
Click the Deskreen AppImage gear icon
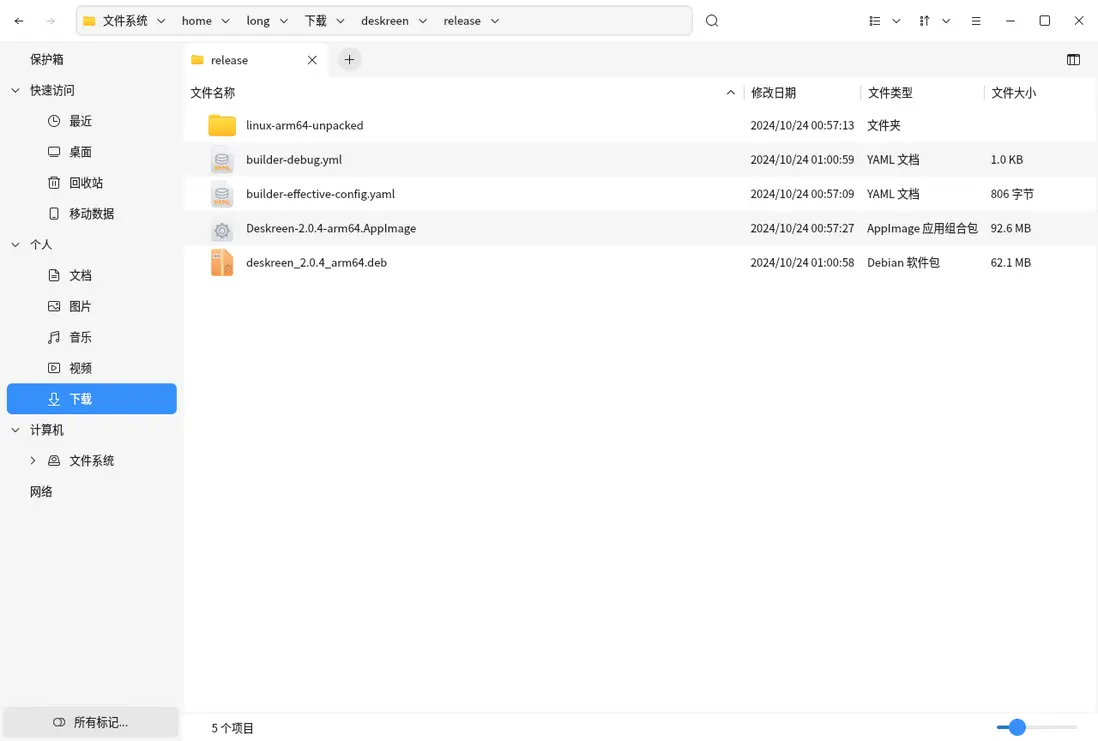222,228
